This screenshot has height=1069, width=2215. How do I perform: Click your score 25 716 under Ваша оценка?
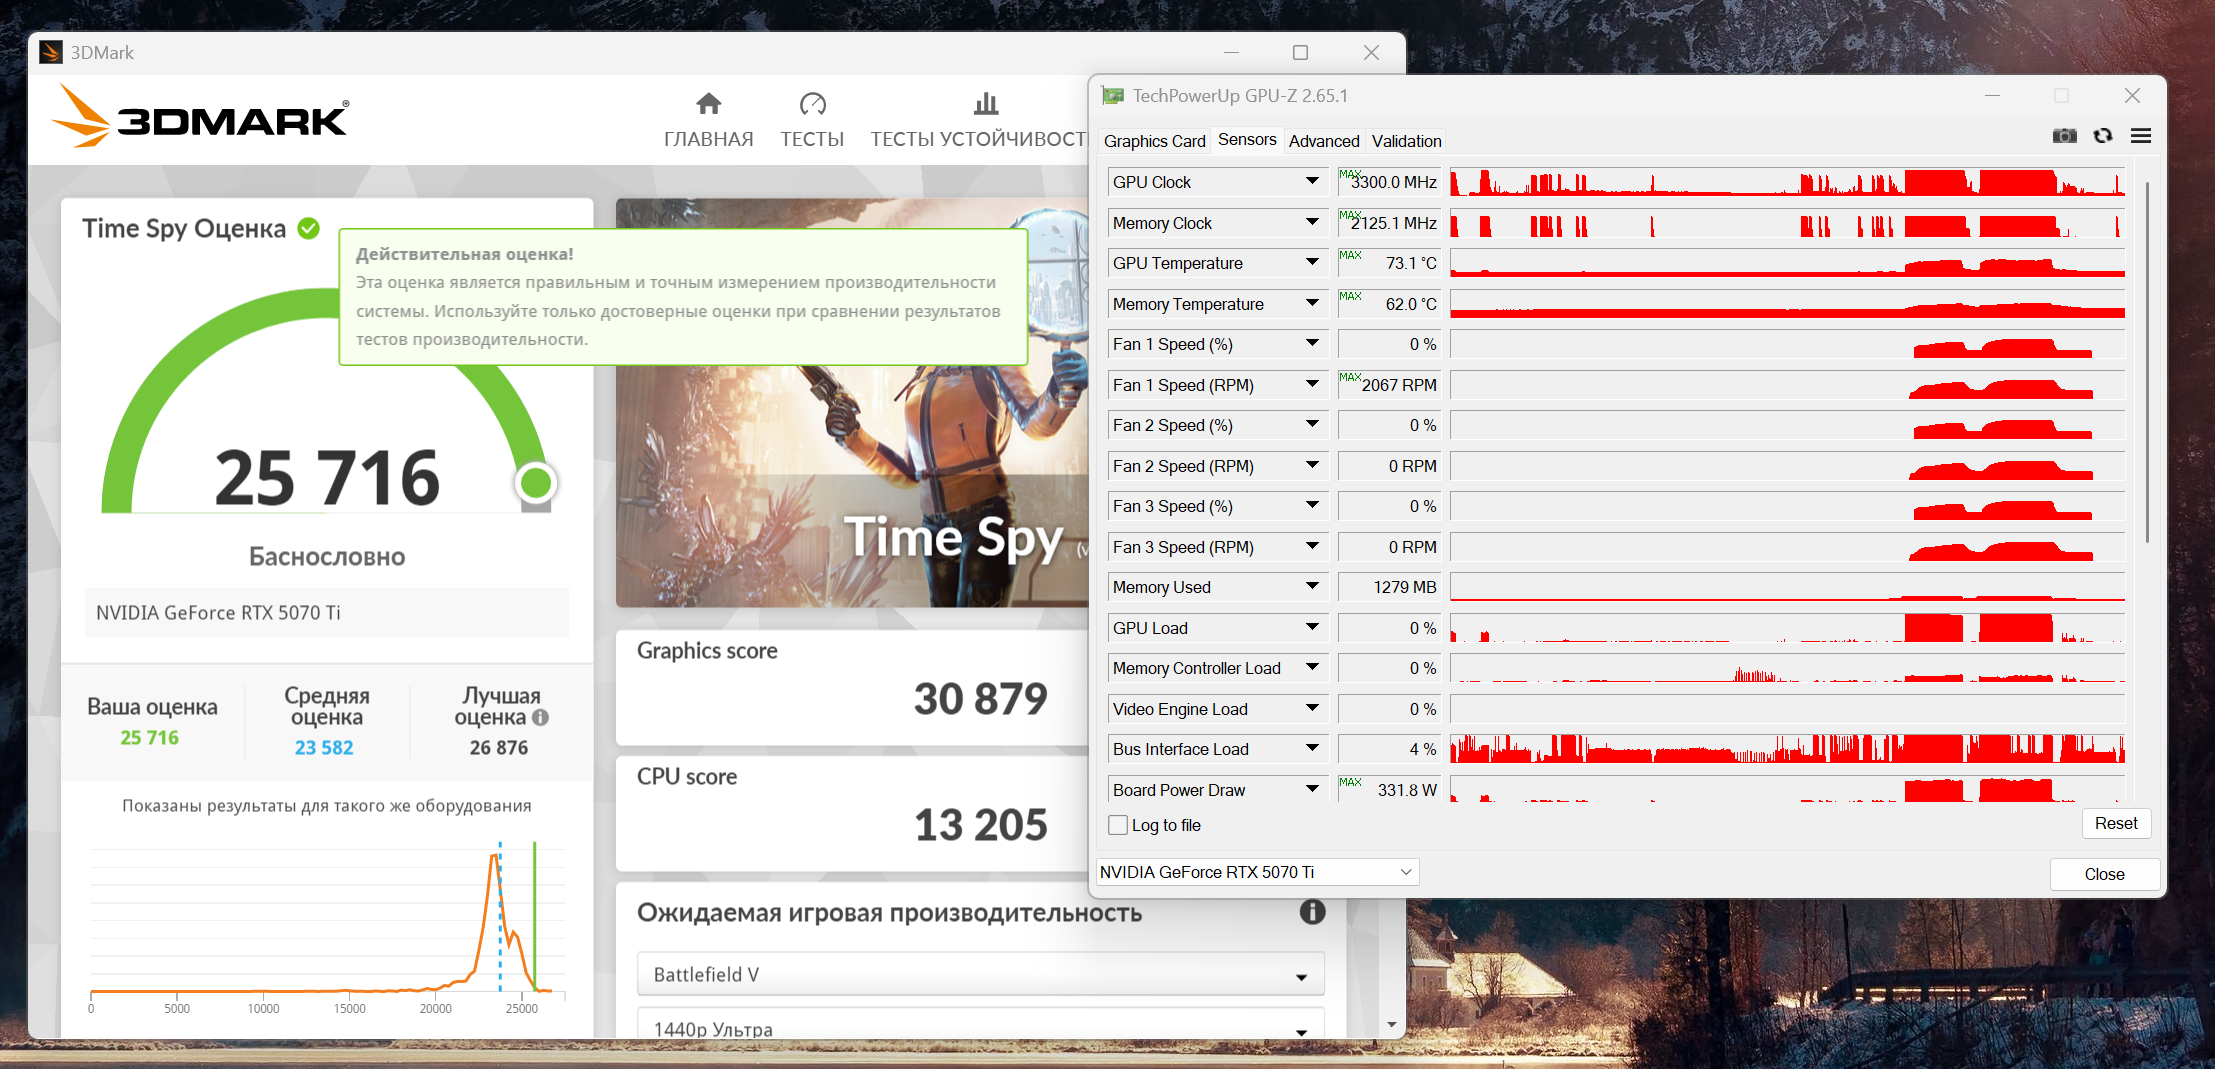click(149, 738)
